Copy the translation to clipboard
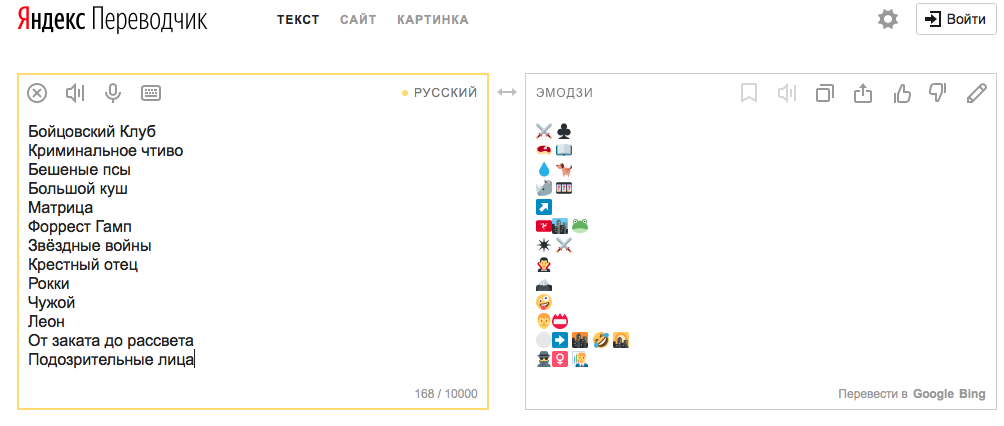Viewport: 1004px width, 426px height. coord(825,93)
